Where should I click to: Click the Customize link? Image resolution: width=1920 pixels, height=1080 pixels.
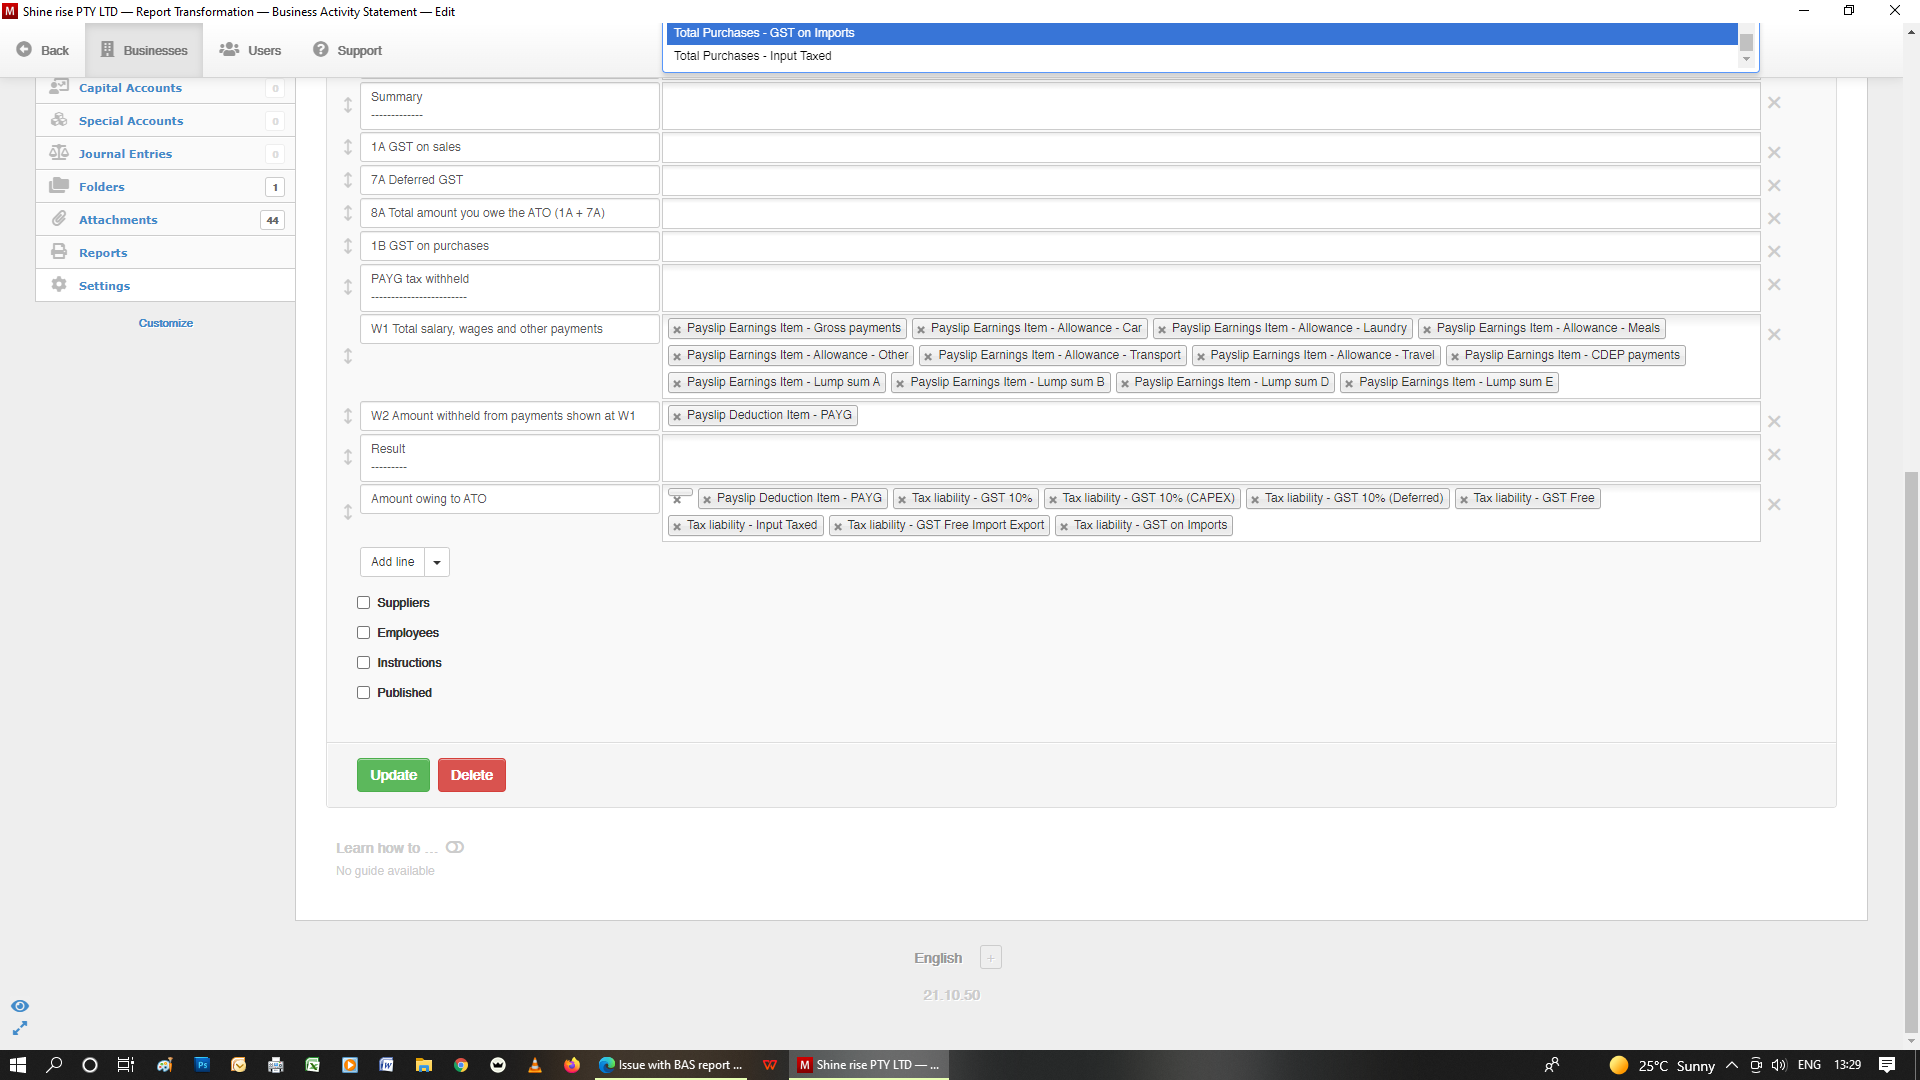coord(166,323)
